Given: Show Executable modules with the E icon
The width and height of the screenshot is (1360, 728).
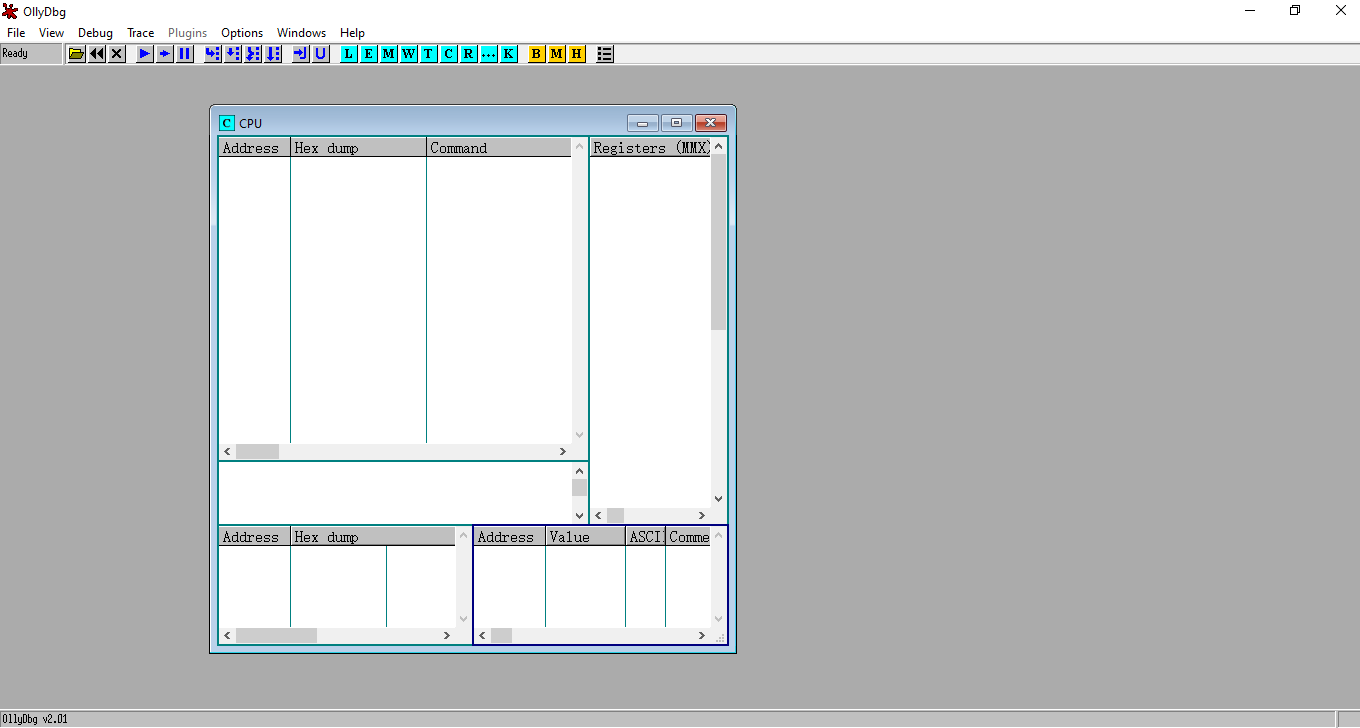Looking at the screenshot, I should [369, 54].
